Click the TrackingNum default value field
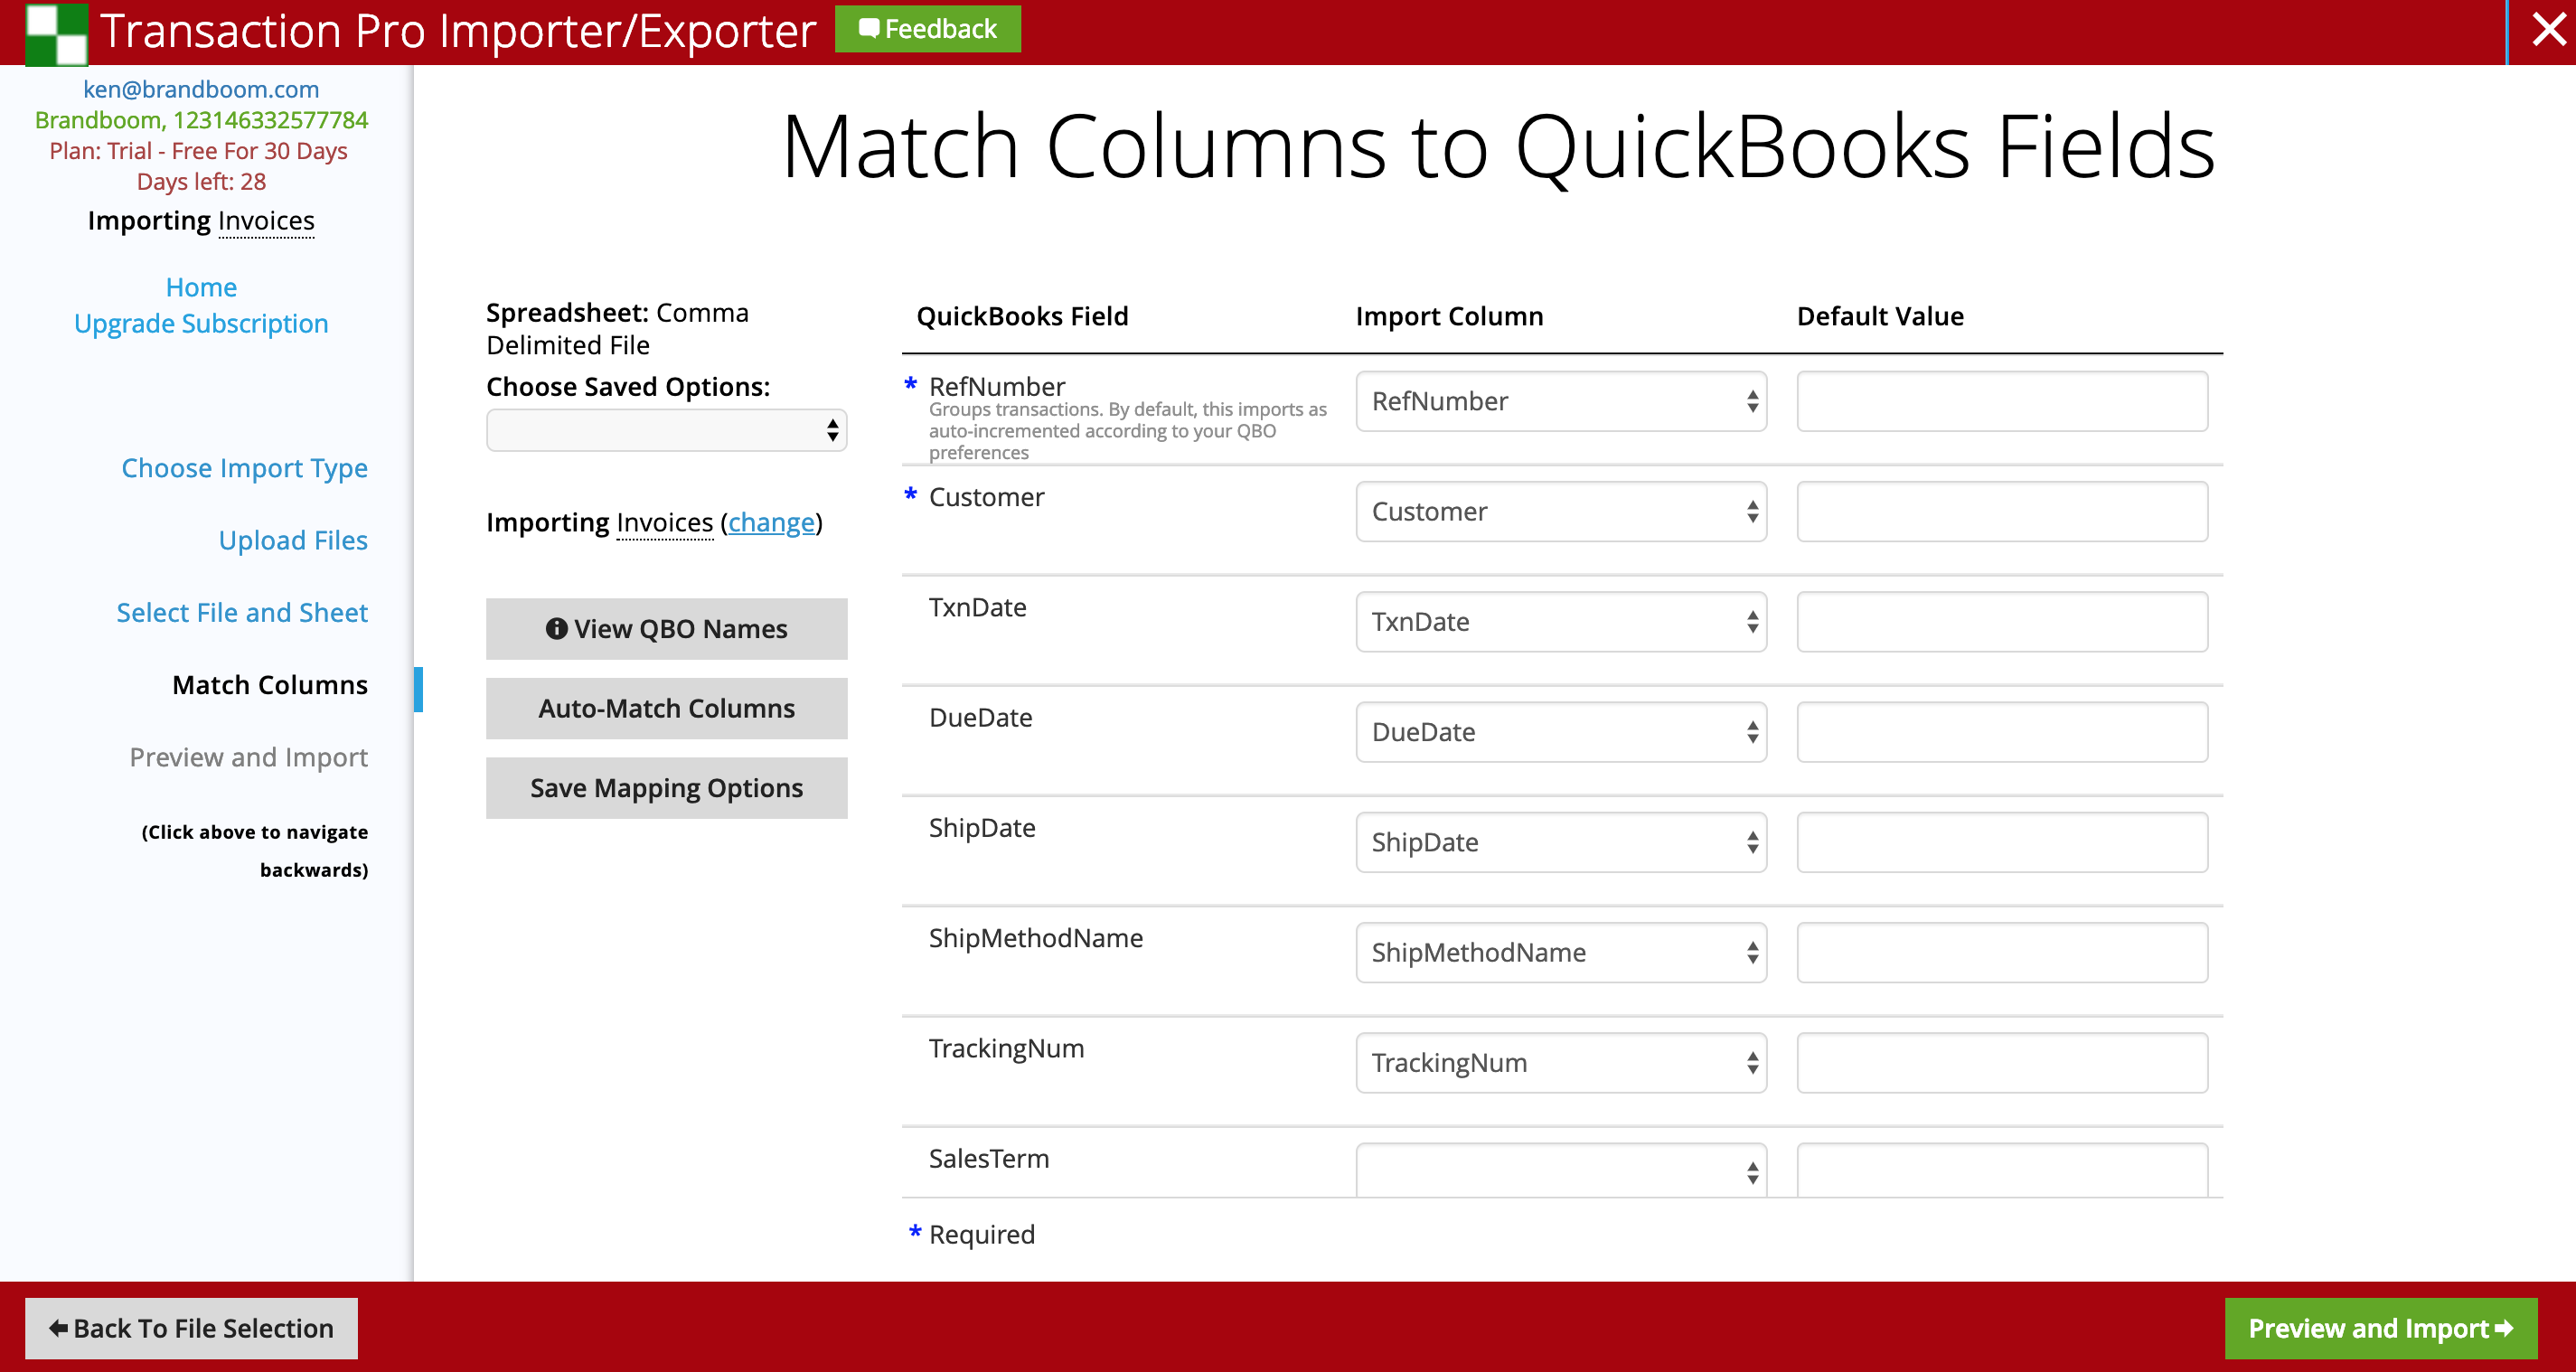Viewport: 2576px width, 1372px height. [2002, 1062]
